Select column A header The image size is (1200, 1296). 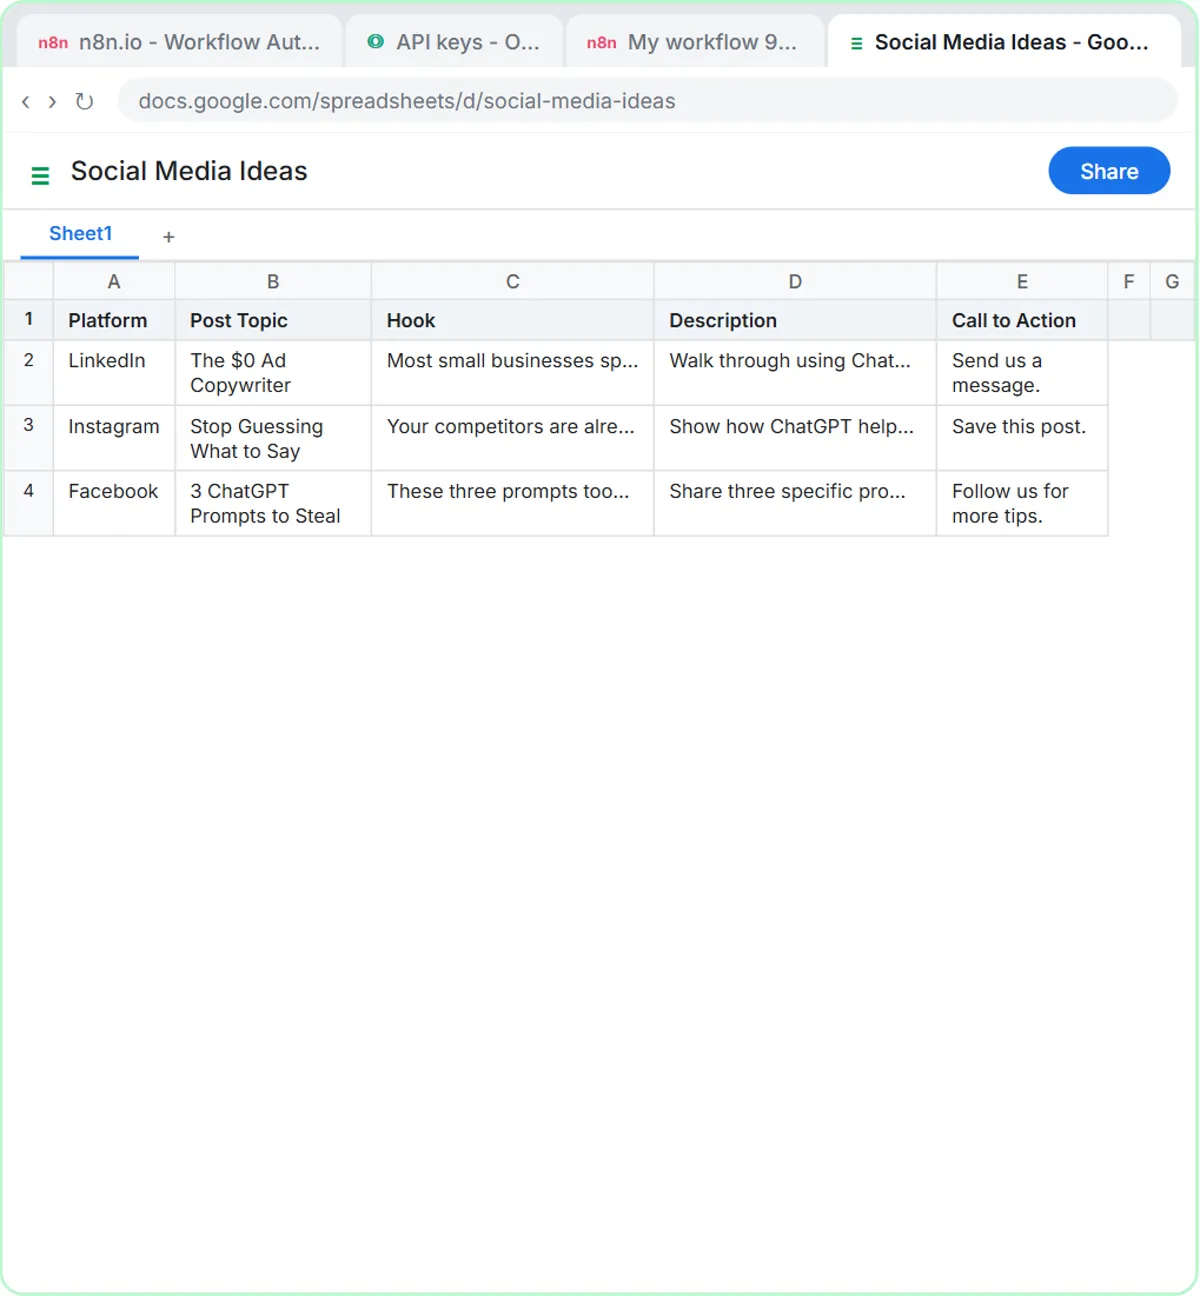click(x=114, y=281)
